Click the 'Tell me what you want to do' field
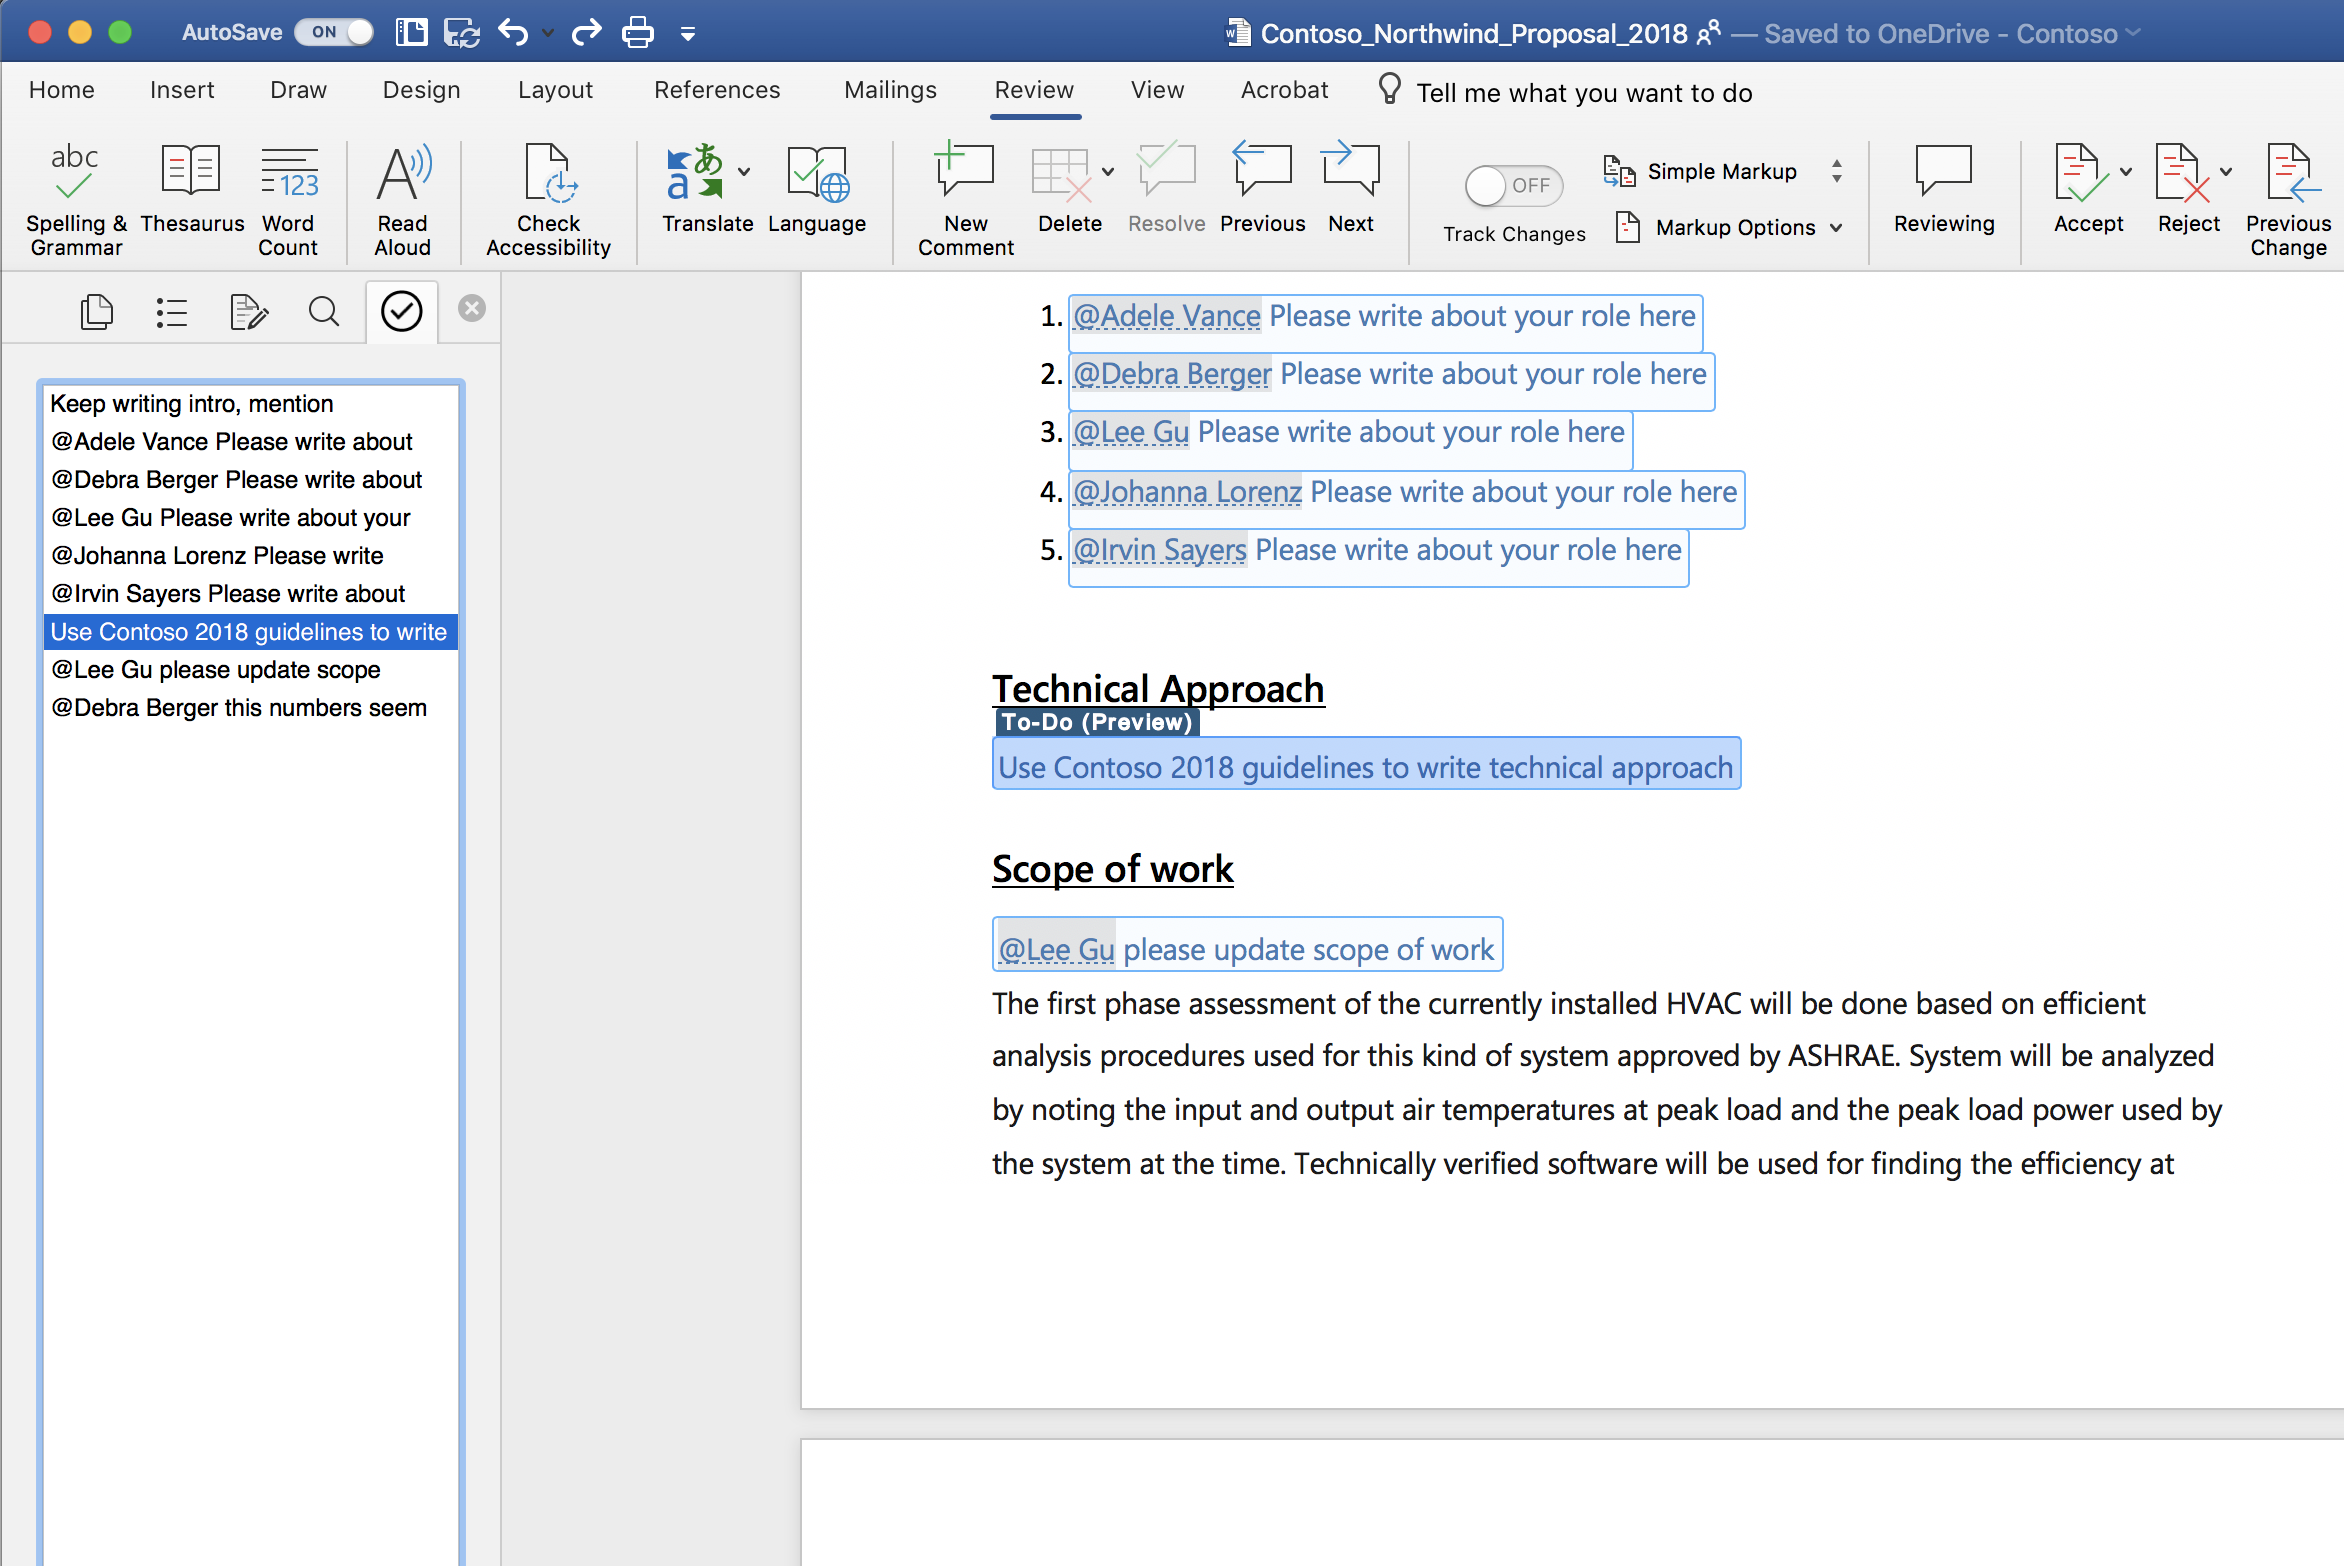This screenshot has height=1566, width=2344. pyautogui.click(x=1584, y=93)
